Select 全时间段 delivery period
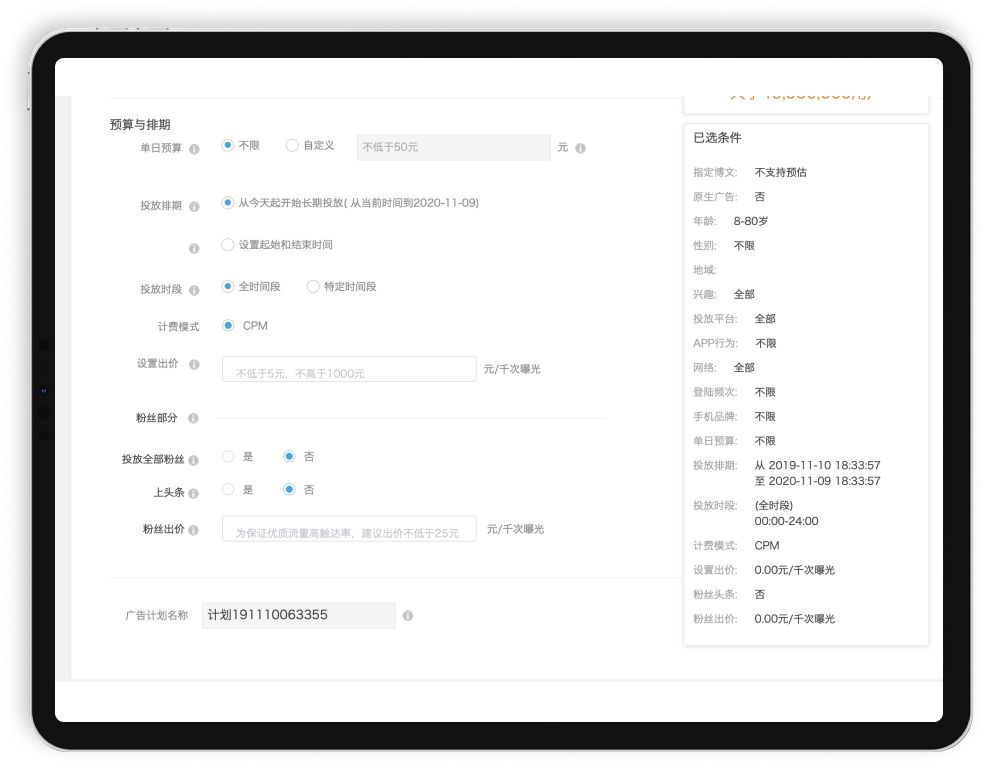 tap(228, 287)
